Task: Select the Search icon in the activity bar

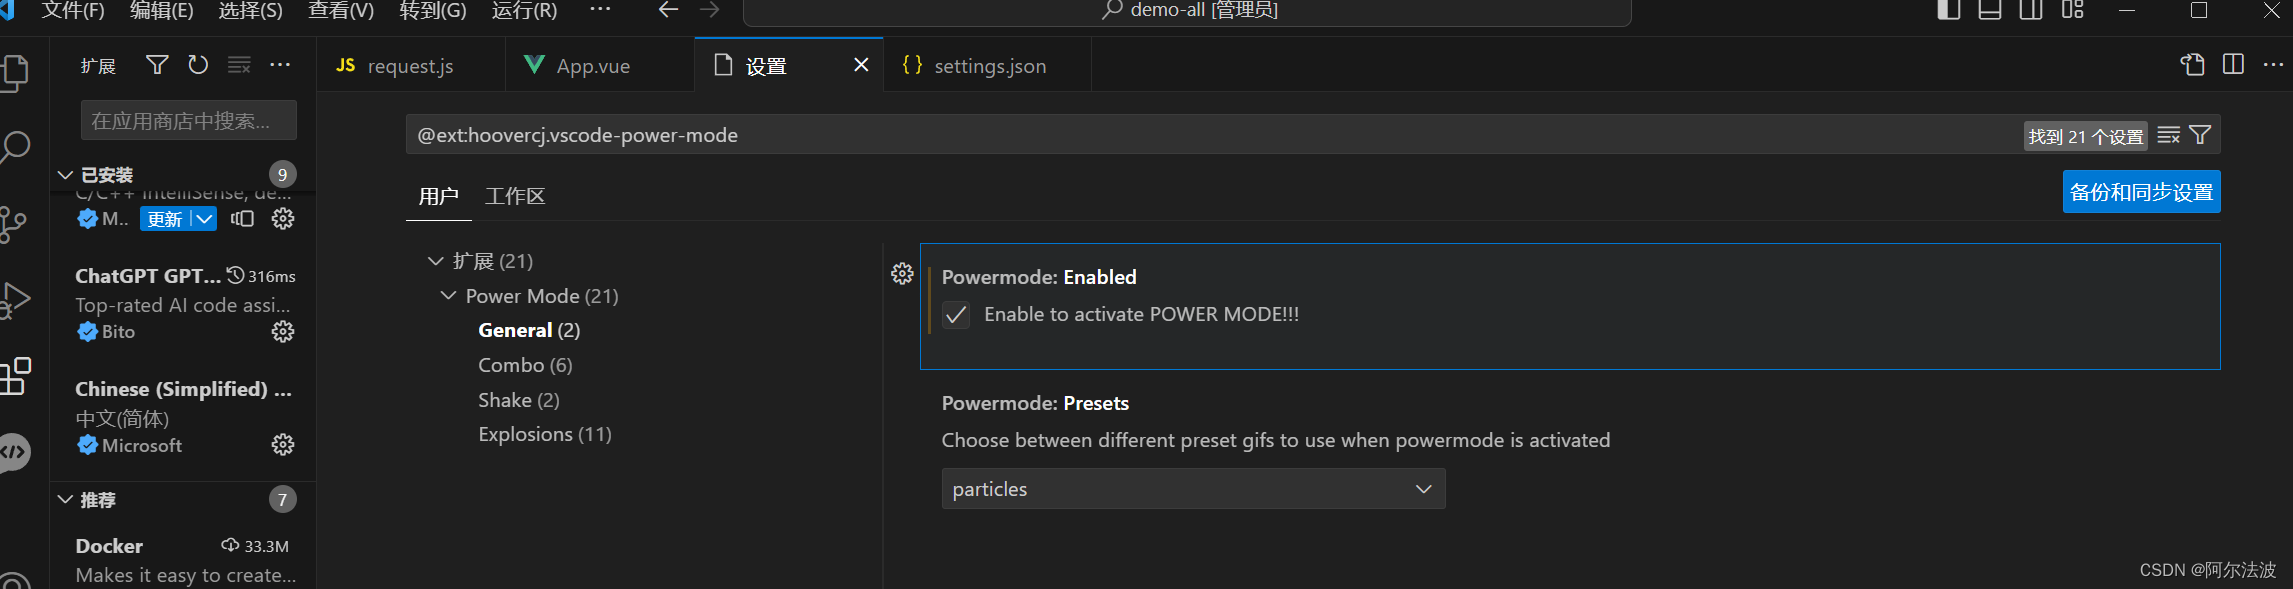Action: [16, 146]
